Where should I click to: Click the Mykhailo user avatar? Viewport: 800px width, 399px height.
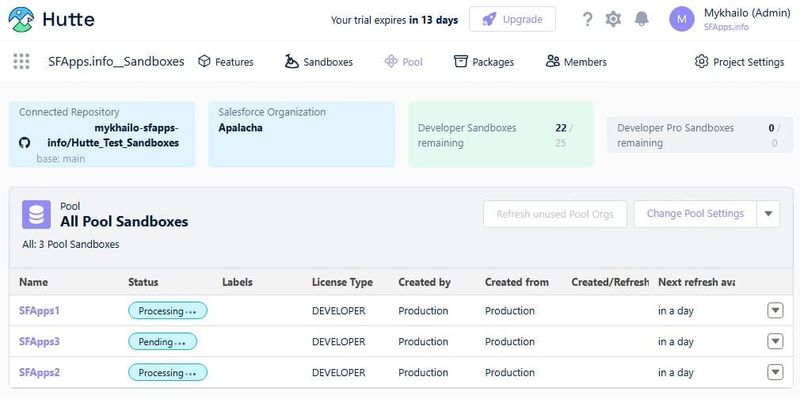click(682, 19)
